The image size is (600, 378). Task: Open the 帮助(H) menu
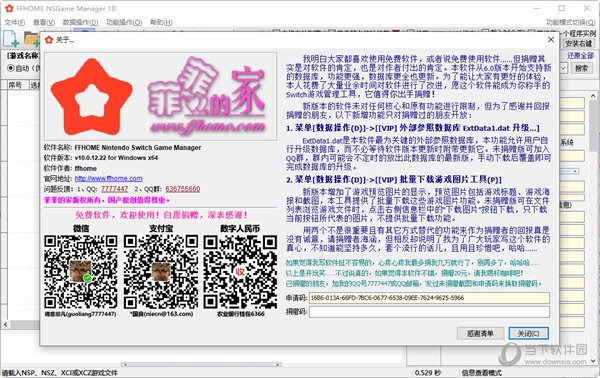tap(161, 23)
